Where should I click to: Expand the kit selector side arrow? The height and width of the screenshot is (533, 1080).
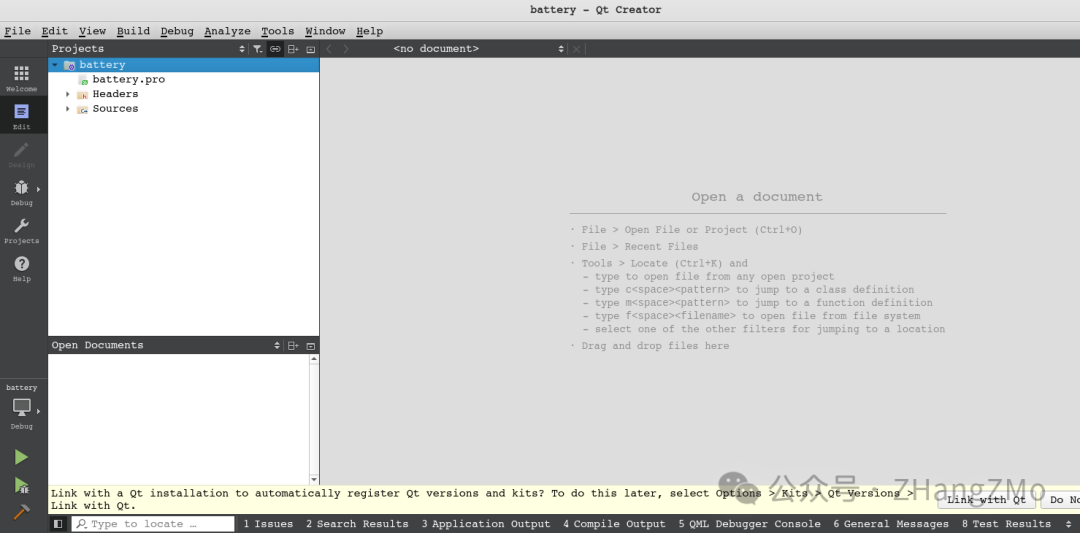click(39, 411)
